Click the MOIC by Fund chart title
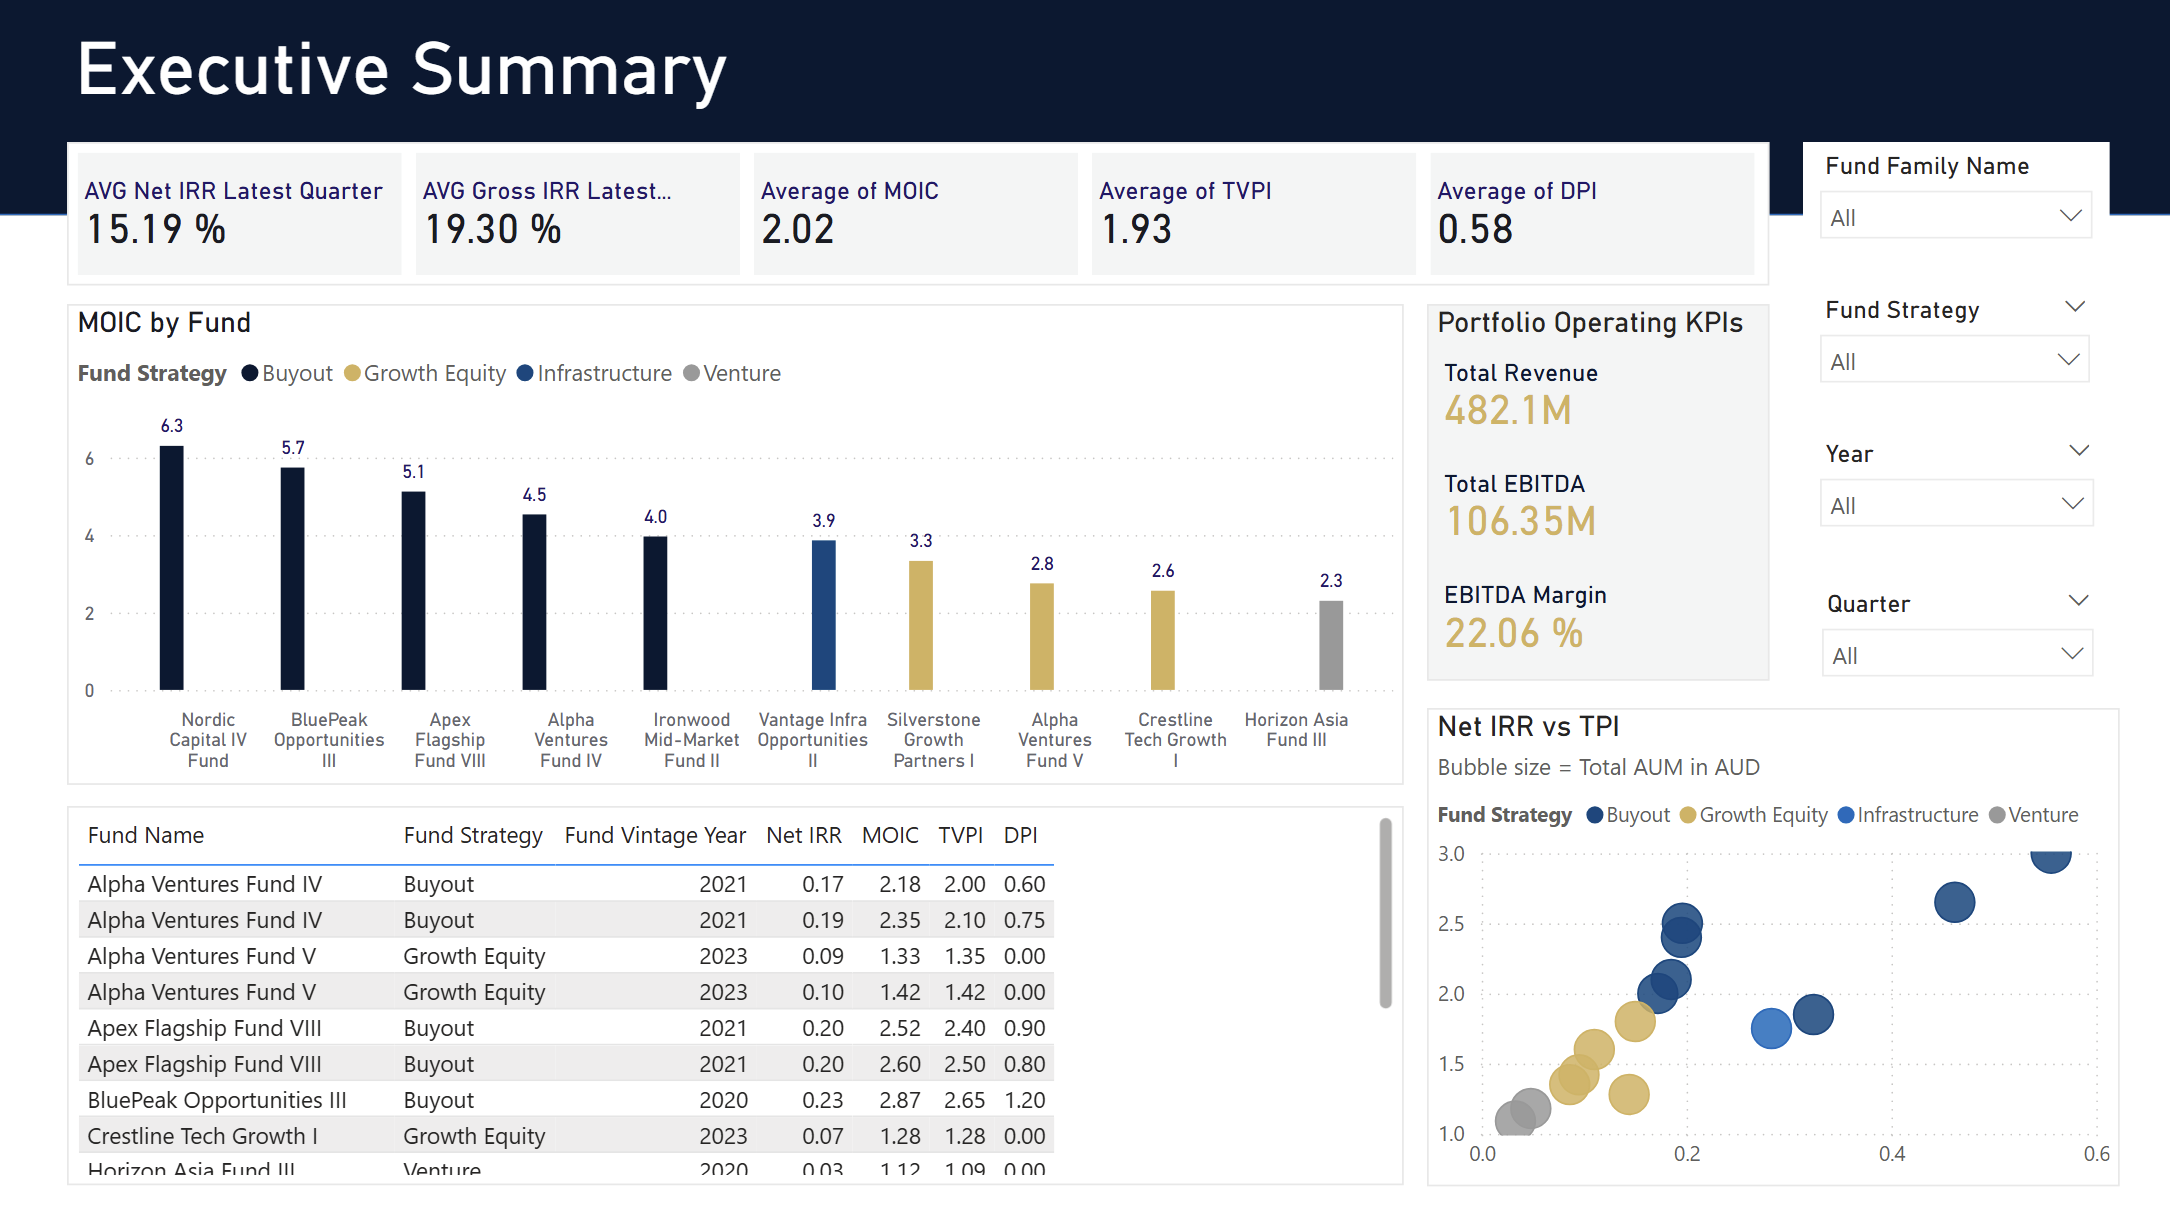Screen dimensions: 2170x1206 (x=165, y=323)
